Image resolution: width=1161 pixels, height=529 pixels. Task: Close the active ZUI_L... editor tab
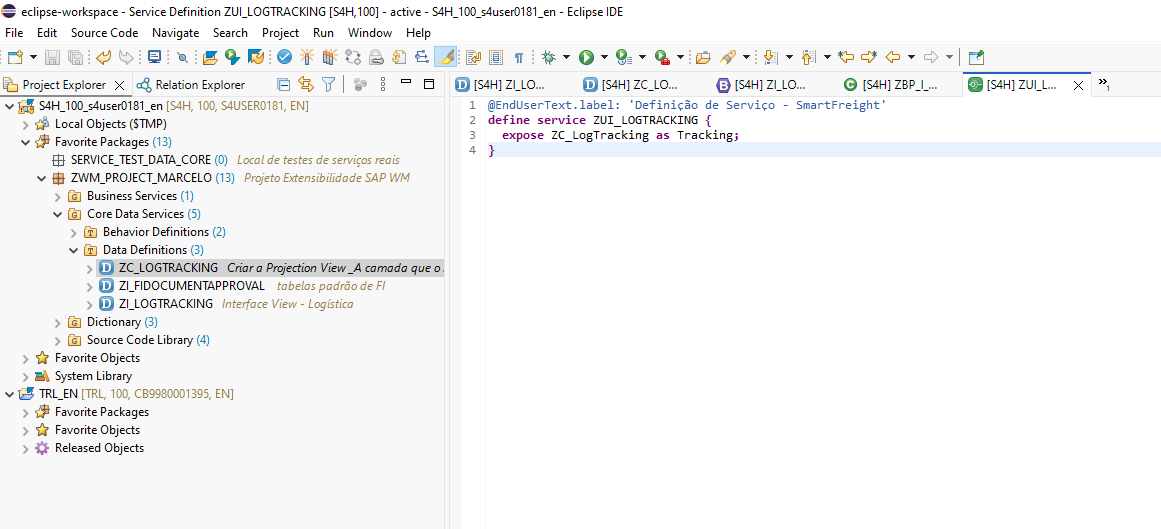1078,85
